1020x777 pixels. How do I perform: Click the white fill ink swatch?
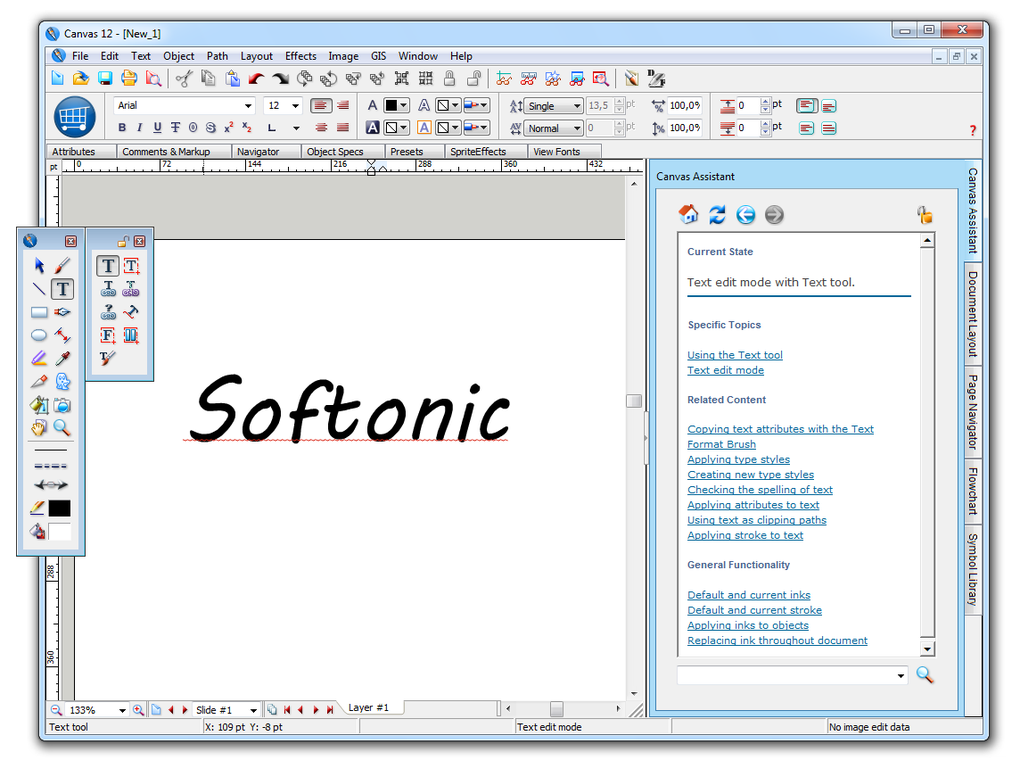[x=59, y=532]
